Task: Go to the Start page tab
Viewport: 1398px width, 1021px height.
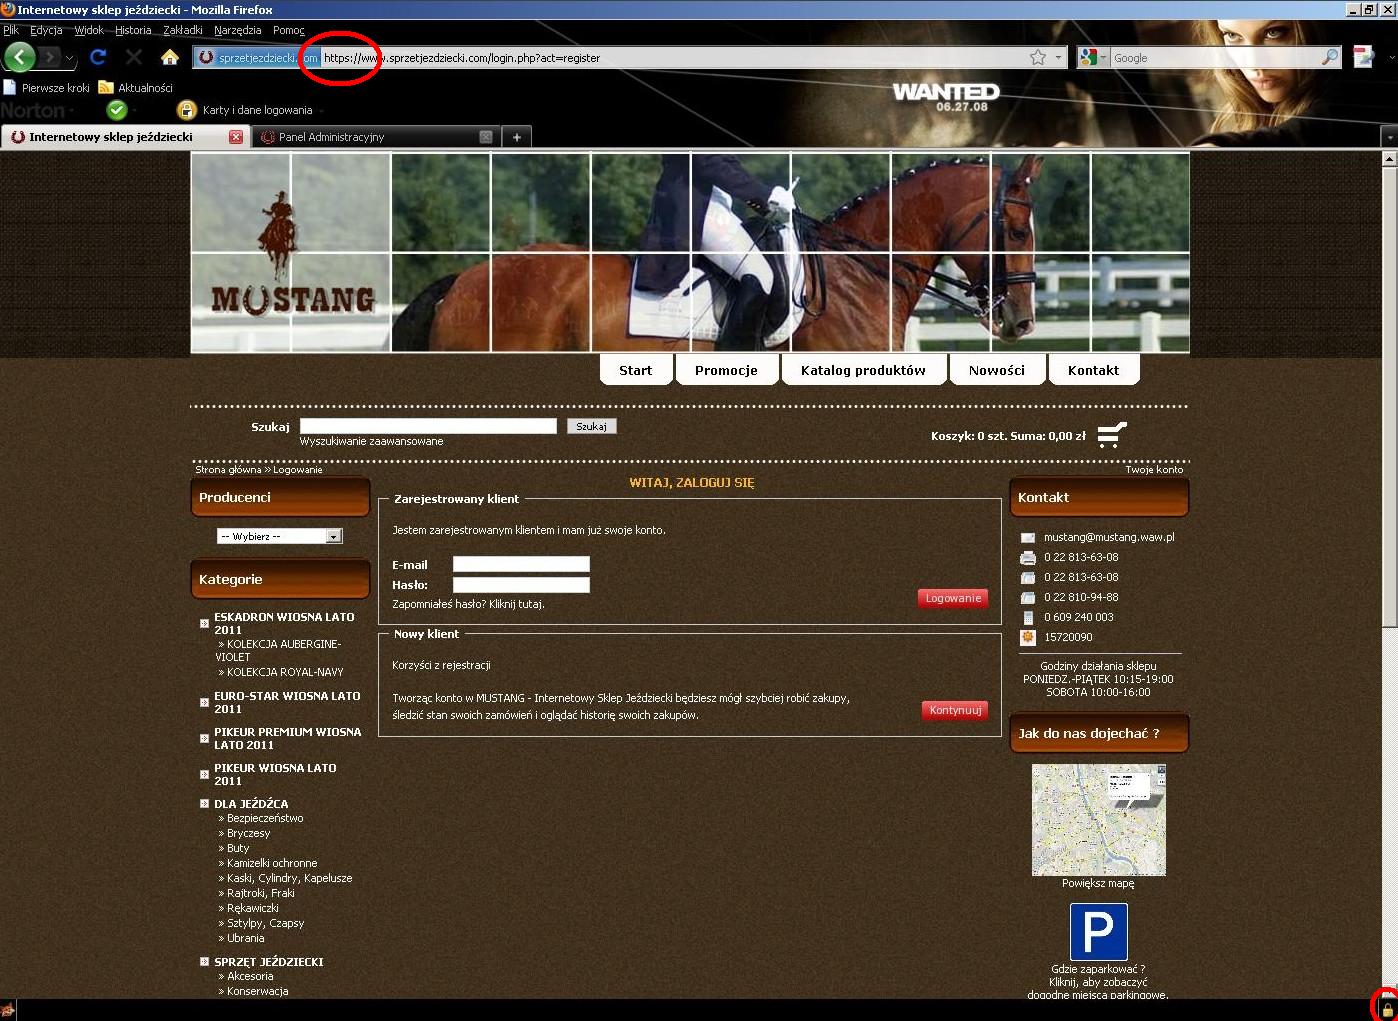Action: 635,370
